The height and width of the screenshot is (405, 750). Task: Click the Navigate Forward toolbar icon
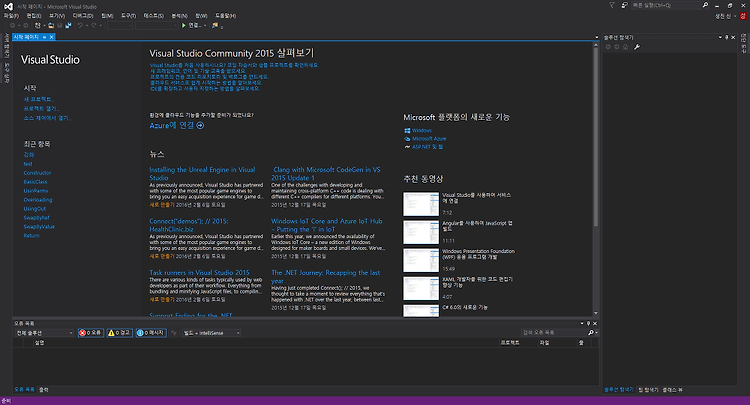[x=26, y=25]
